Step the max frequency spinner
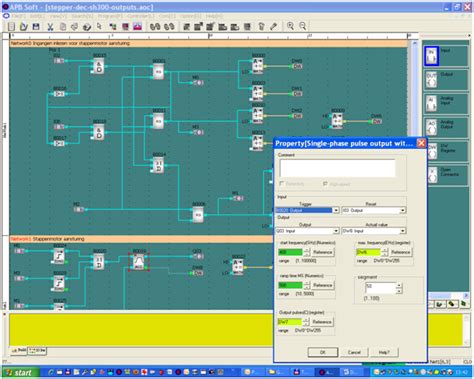The width and height of the screenshot is (474, 379). click(x=385, y=252)
